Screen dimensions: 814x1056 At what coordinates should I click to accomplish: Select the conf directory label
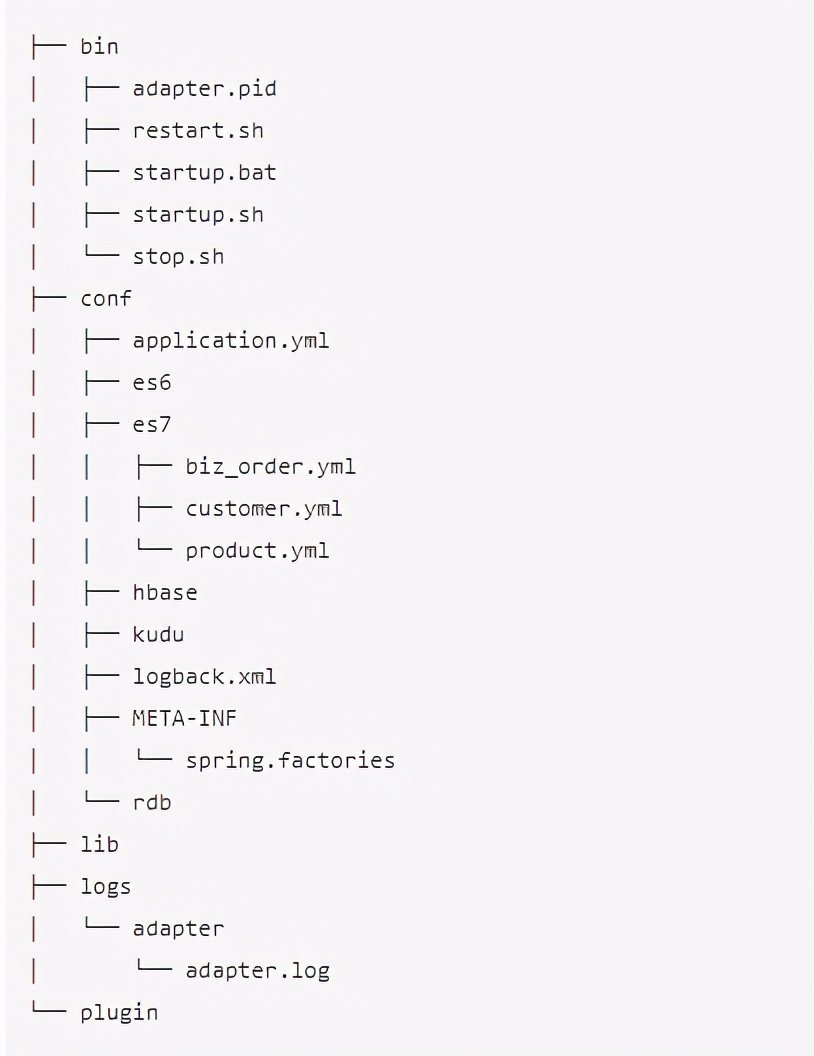point(106,298)
